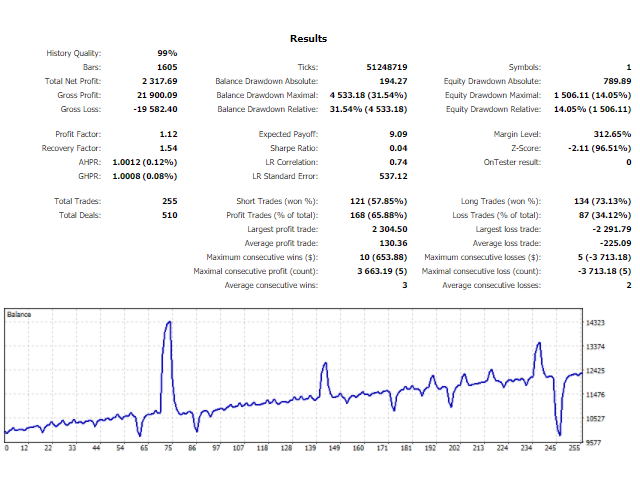Click the Results heading at top

tap(308, 38)
